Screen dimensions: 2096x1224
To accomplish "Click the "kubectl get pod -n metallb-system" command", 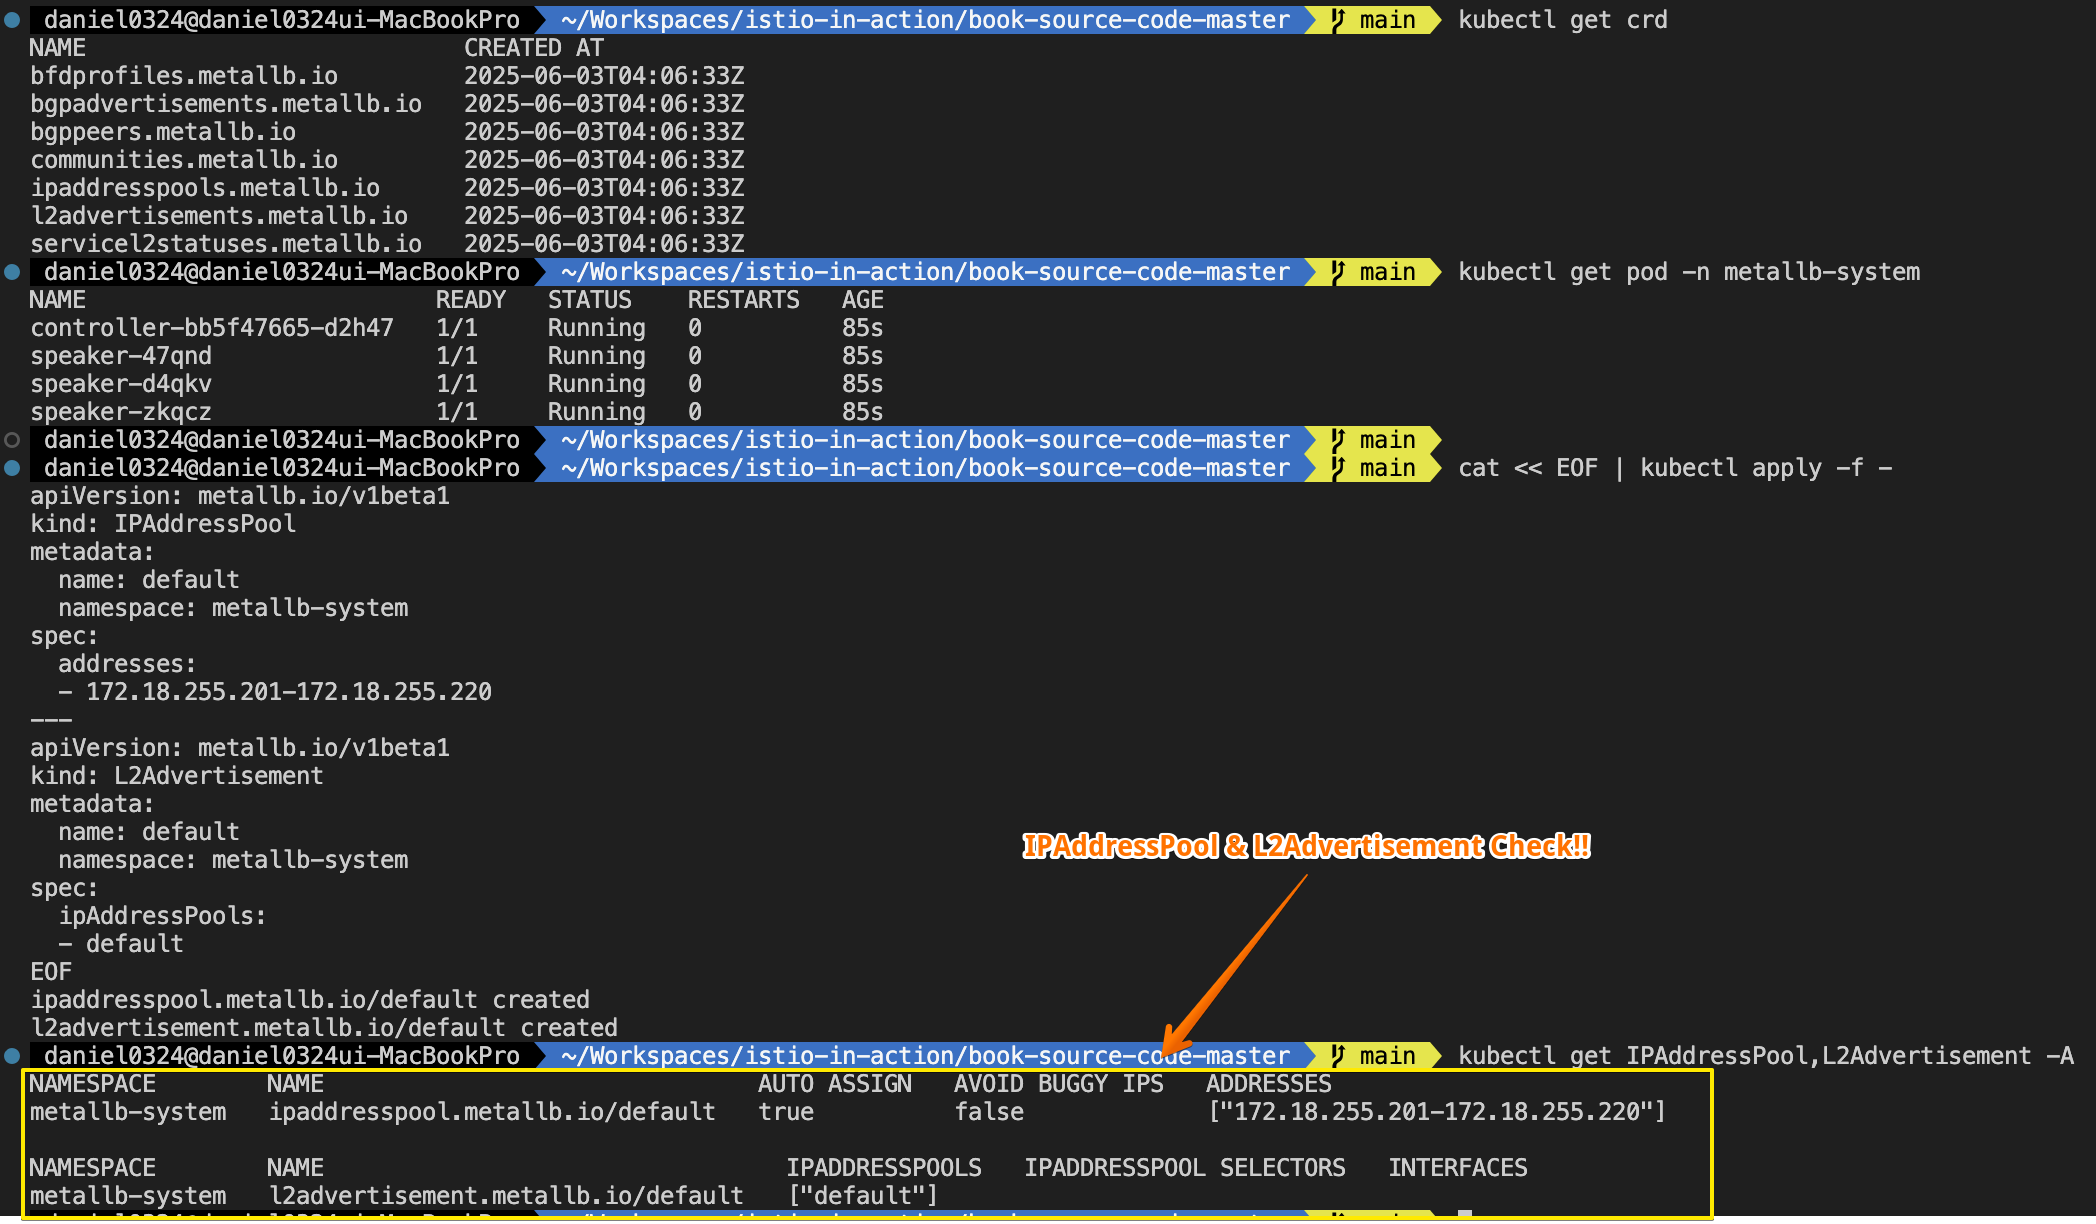I will [x=1688, y=272].
